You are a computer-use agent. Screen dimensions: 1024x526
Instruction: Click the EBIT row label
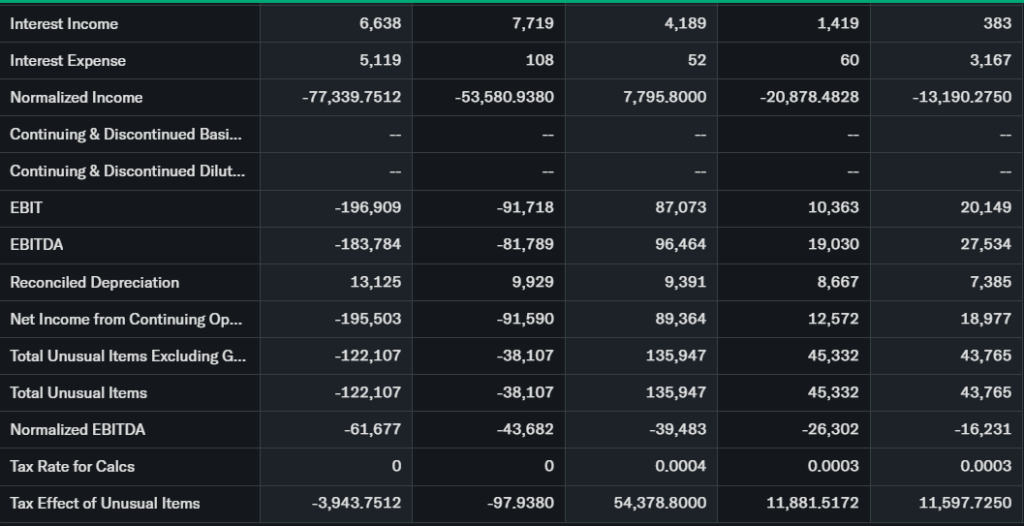tap(26, 208)
